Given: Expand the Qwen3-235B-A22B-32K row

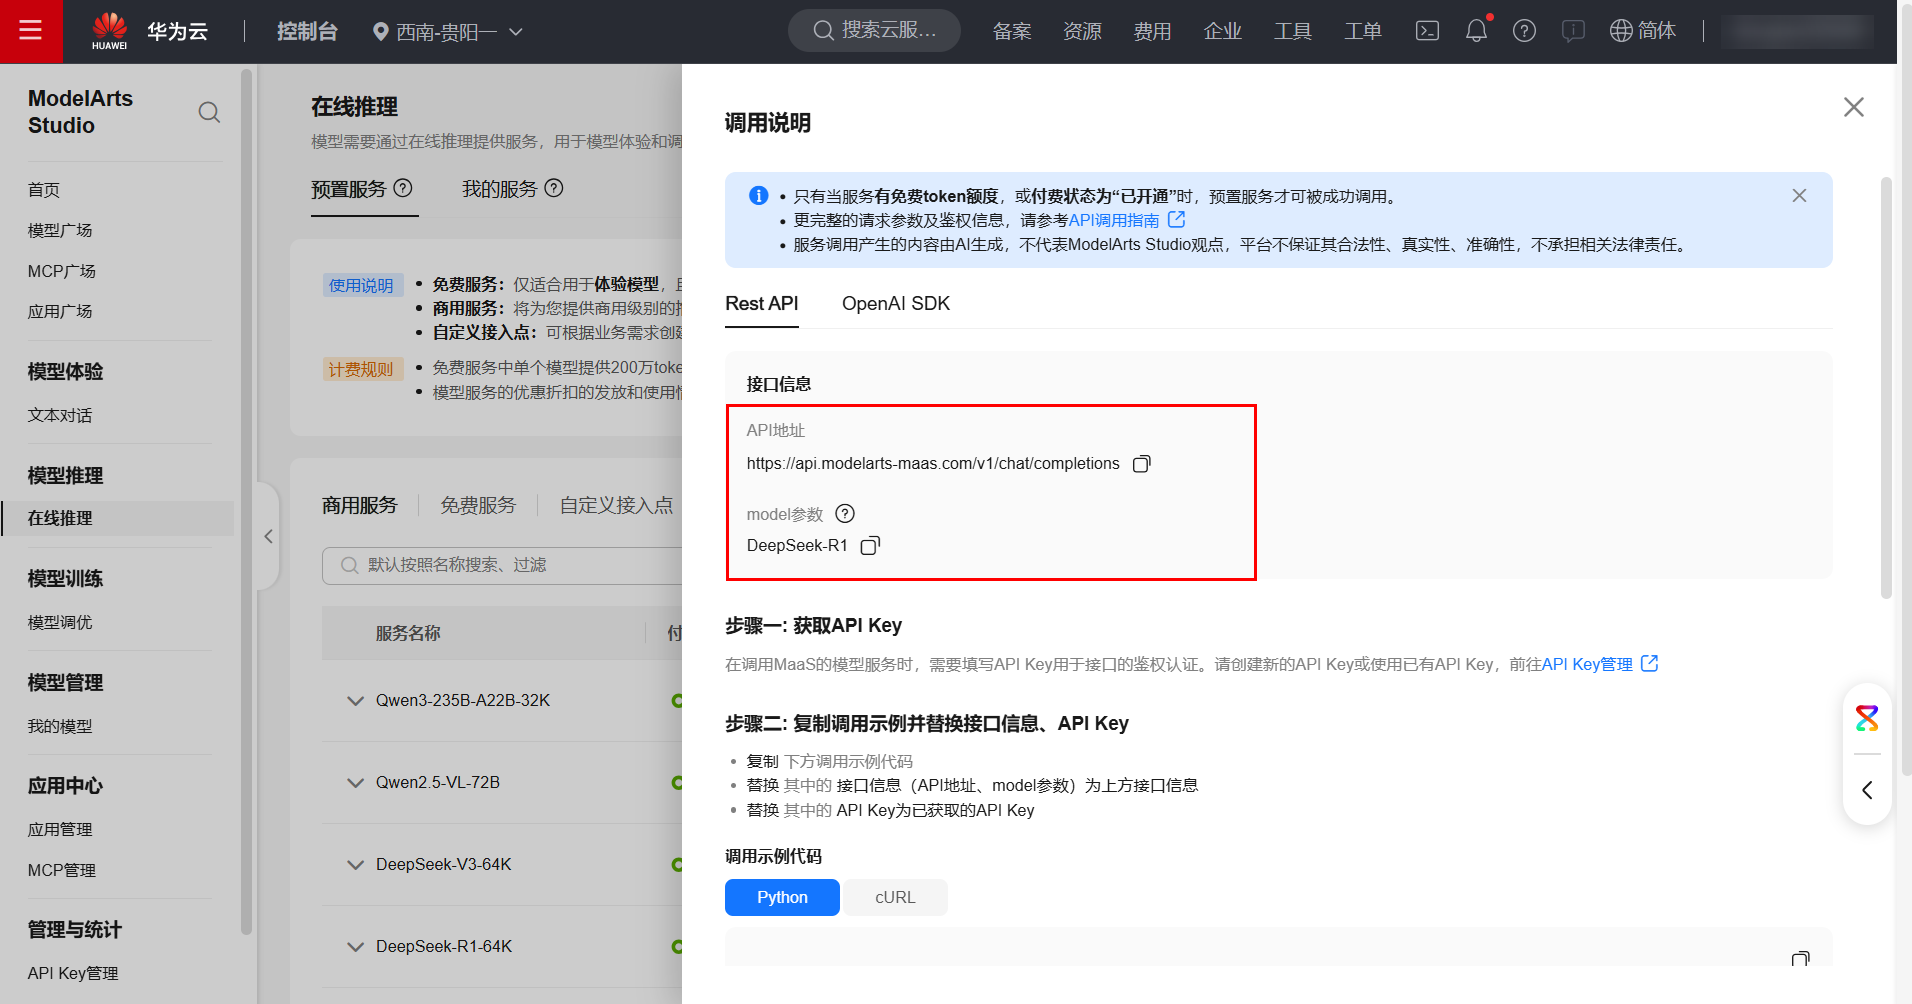Looking at the screenshot, I should tap(355, 701).
